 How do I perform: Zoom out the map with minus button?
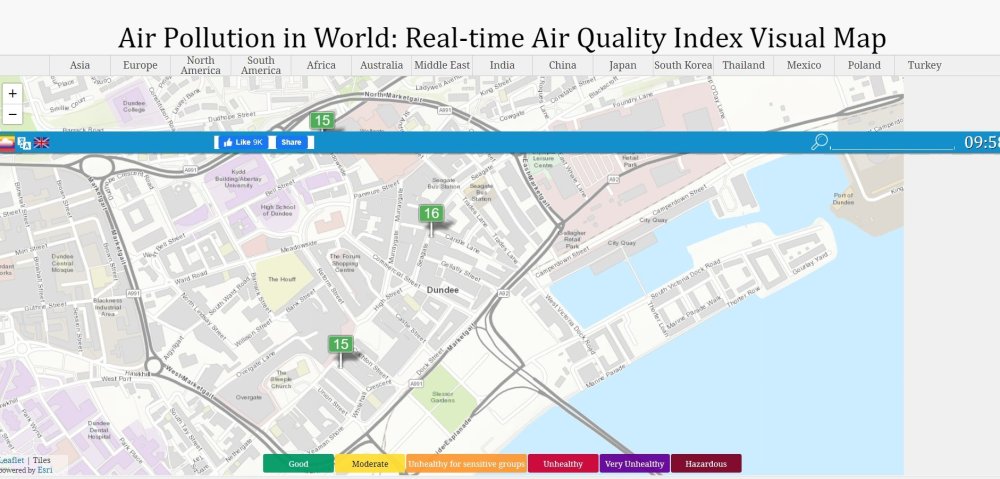tap(12, 115)
